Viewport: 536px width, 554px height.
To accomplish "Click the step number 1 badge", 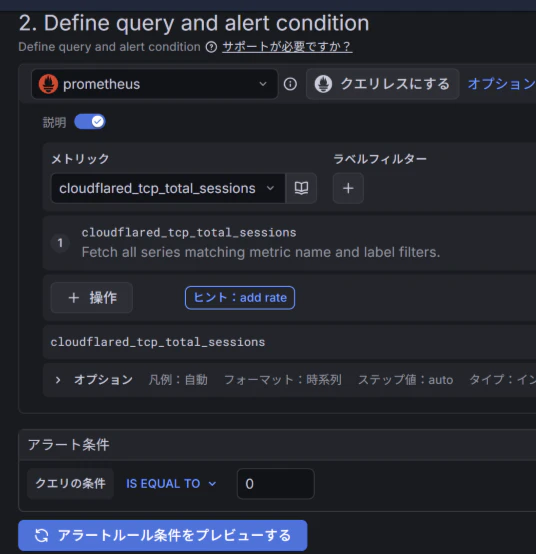I will point(60,243).
